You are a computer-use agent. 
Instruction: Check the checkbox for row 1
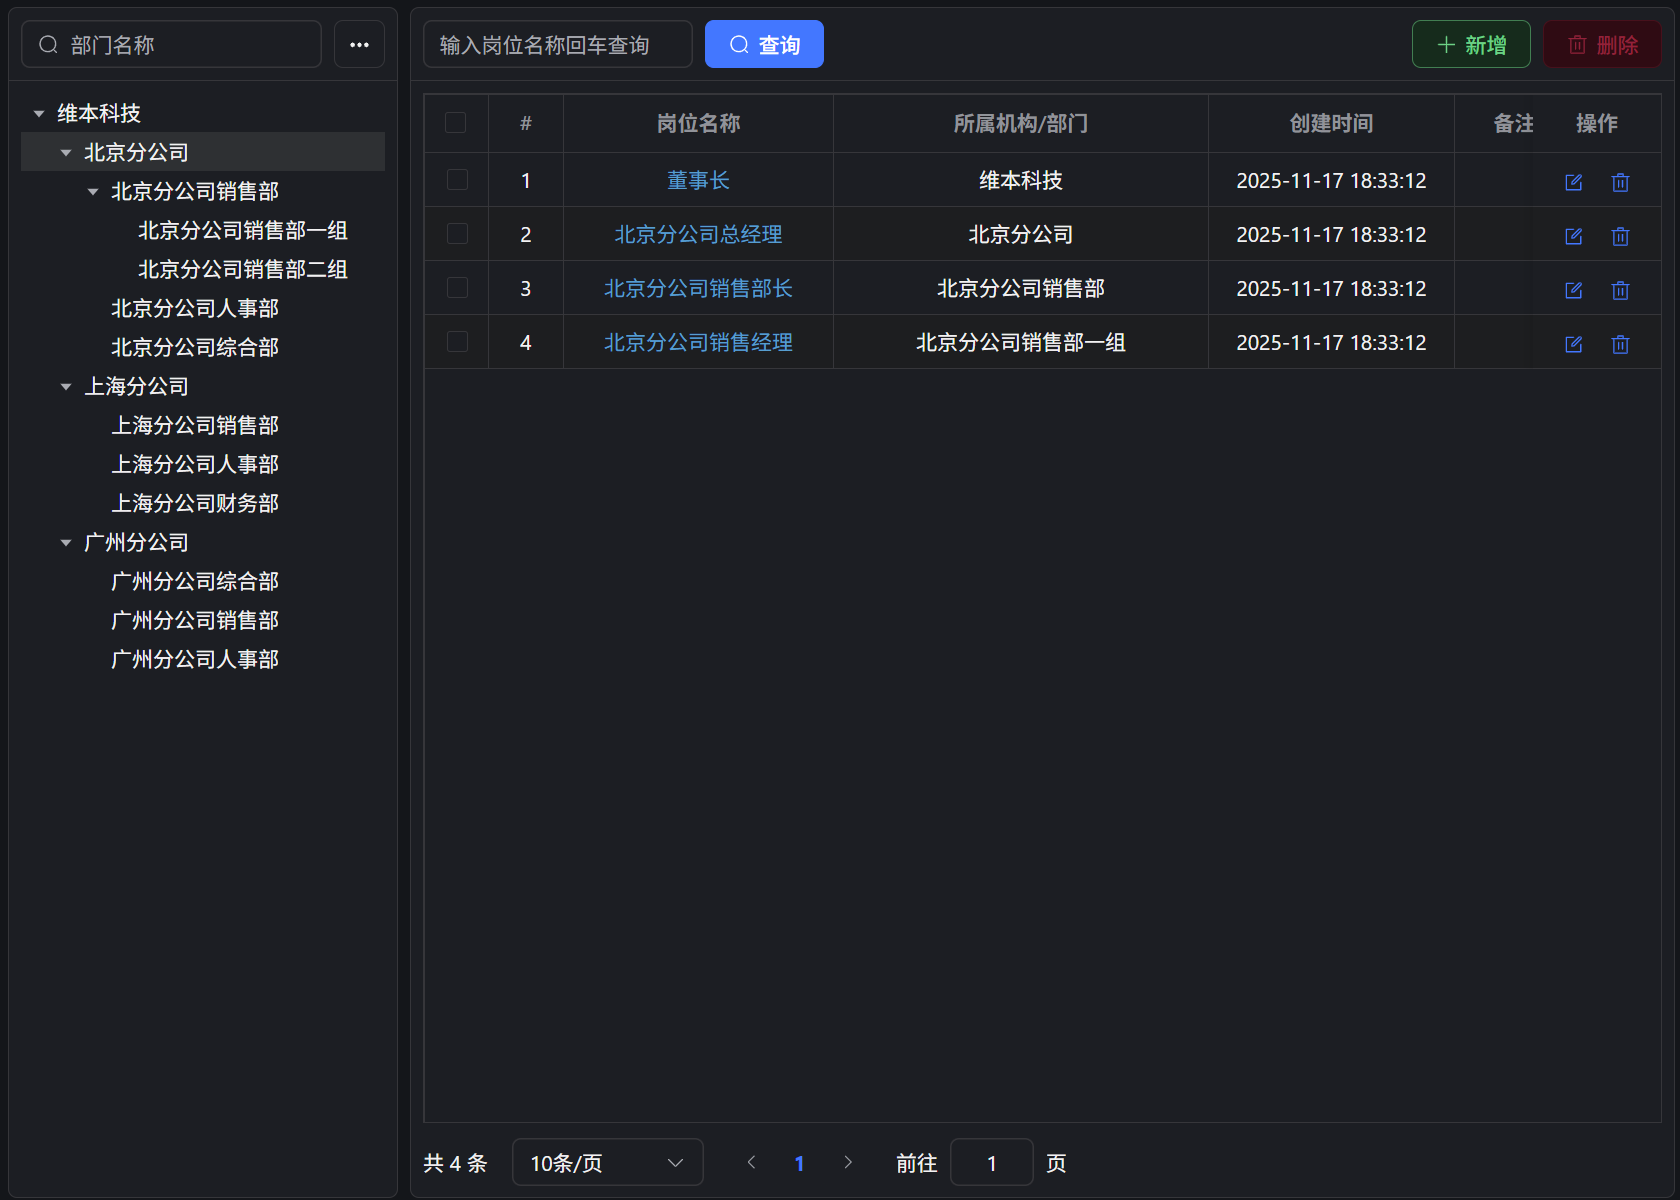[457, 180]
